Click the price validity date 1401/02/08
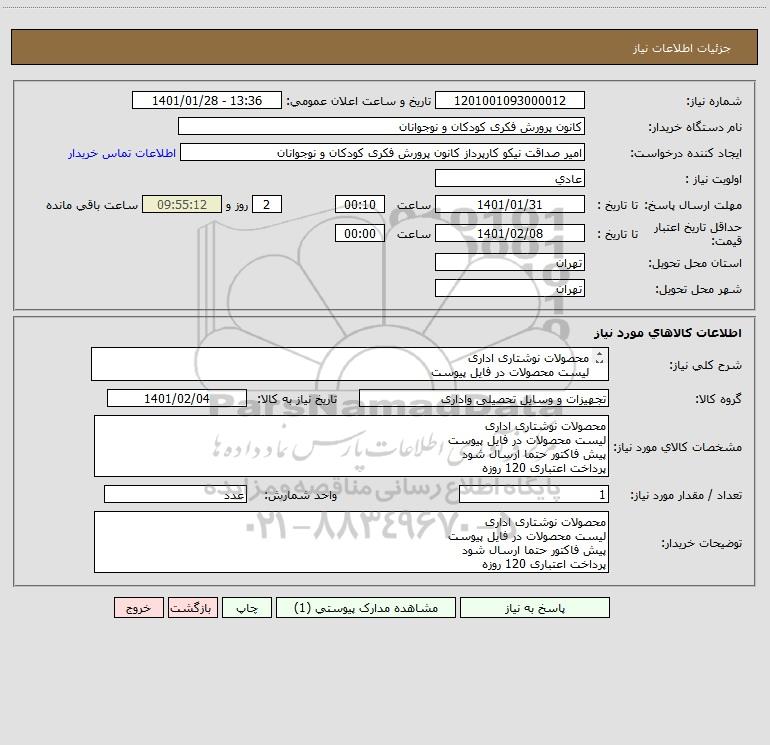The image size is (770, 745). 510,233
